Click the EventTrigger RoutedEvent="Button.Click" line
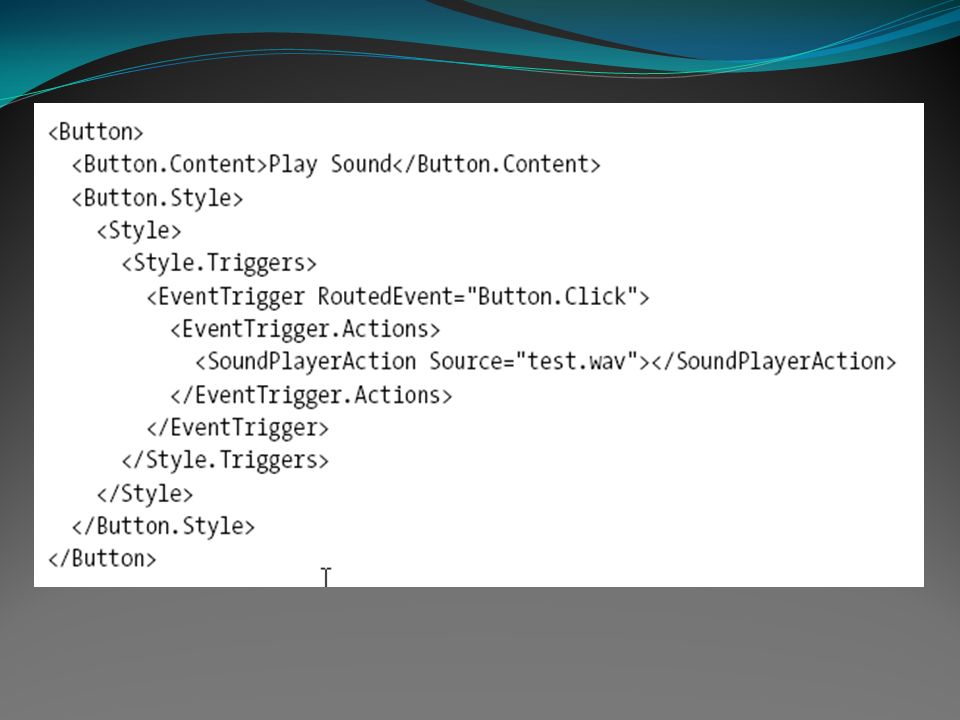 coord(398,297)
